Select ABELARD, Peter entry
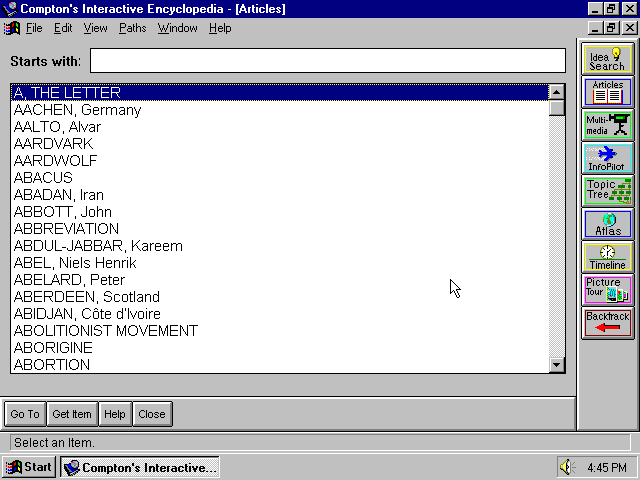The image size is (640, 480). [280, 280]
